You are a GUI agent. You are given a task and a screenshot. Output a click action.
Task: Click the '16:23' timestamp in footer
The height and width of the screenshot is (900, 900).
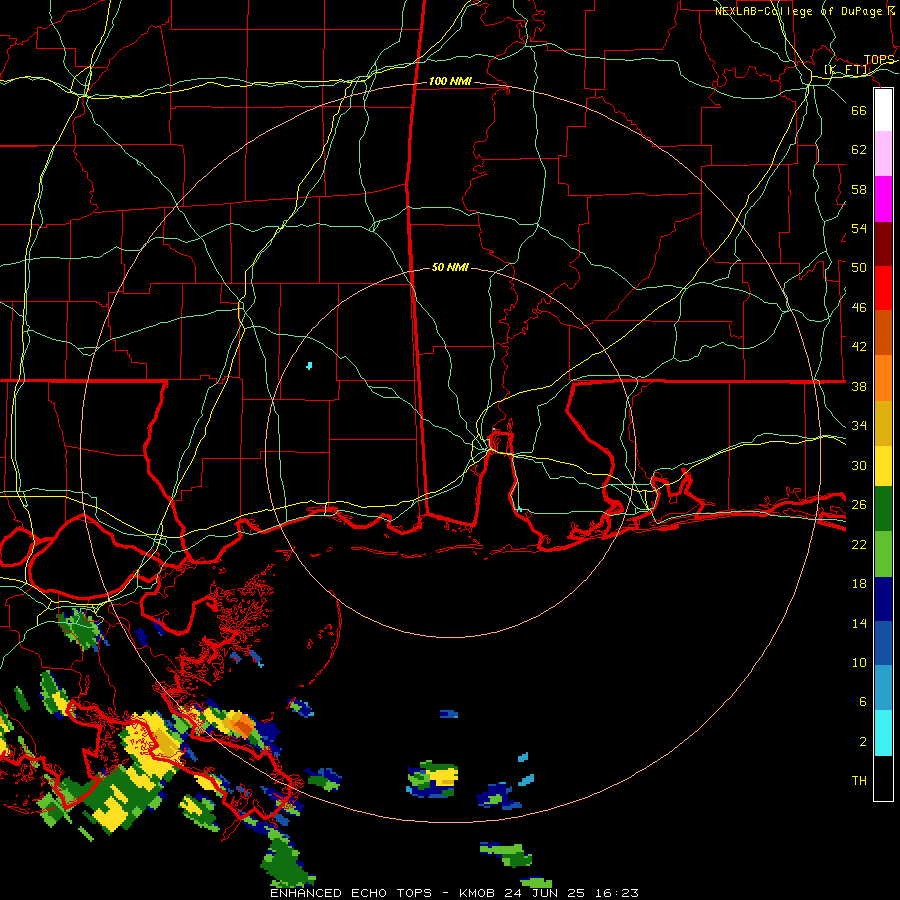tap(618, 893)
